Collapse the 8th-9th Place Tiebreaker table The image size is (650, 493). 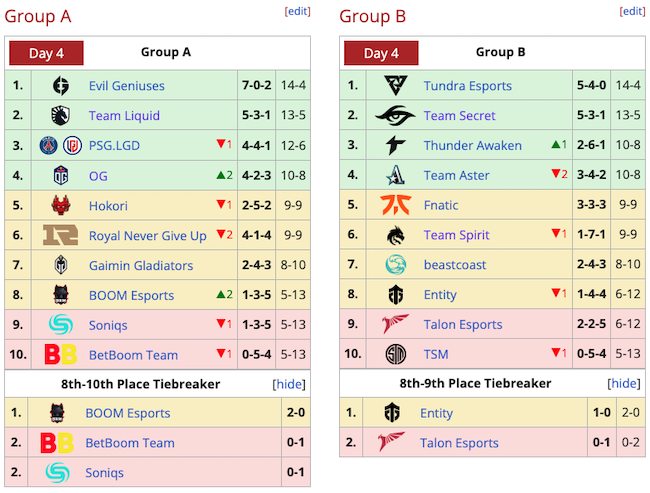click(x=624, y=384)
